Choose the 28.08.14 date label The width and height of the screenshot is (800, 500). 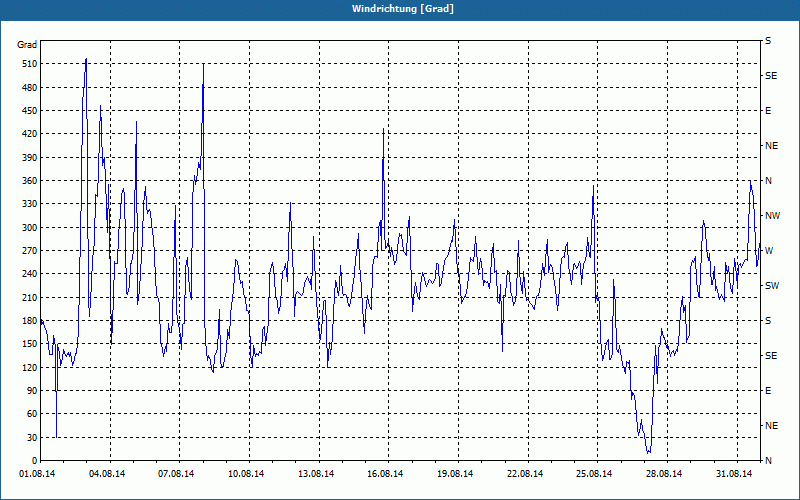pos(664,474)
